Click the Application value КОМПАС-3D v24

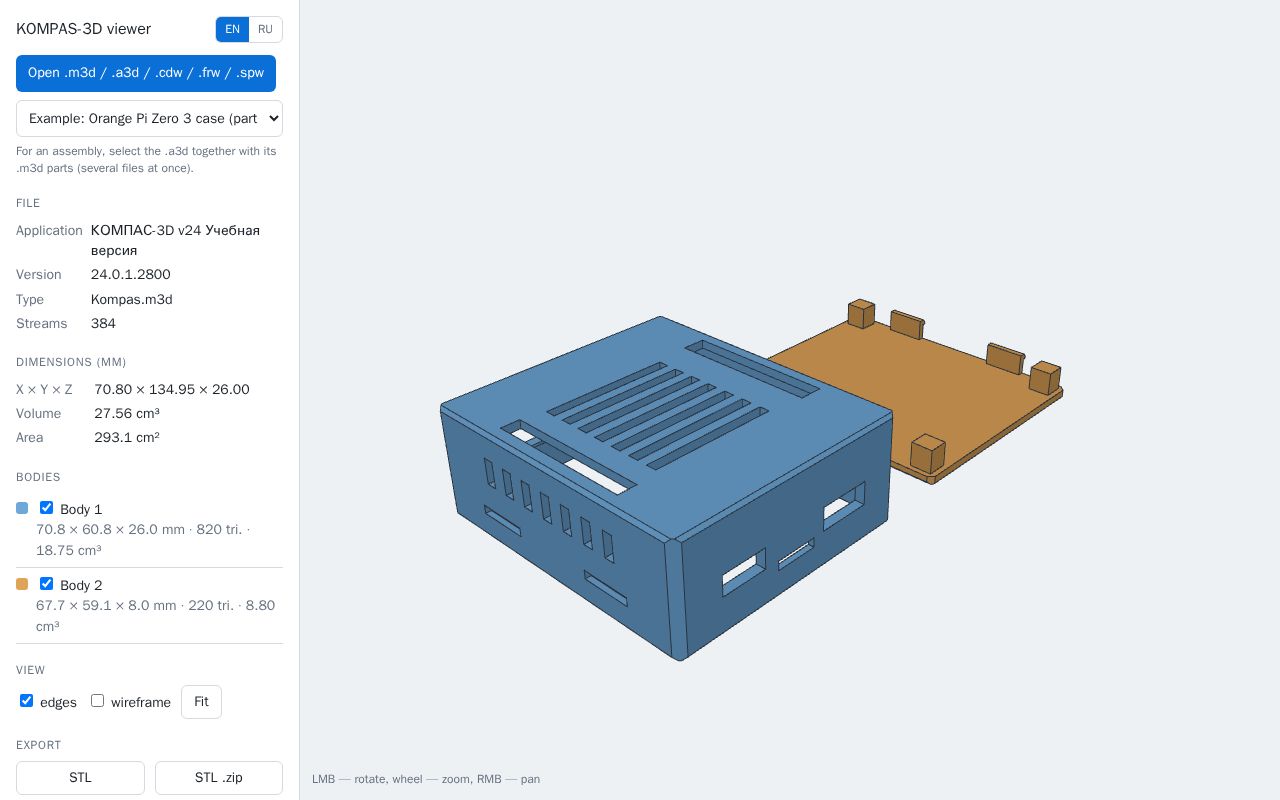[175, 240]
